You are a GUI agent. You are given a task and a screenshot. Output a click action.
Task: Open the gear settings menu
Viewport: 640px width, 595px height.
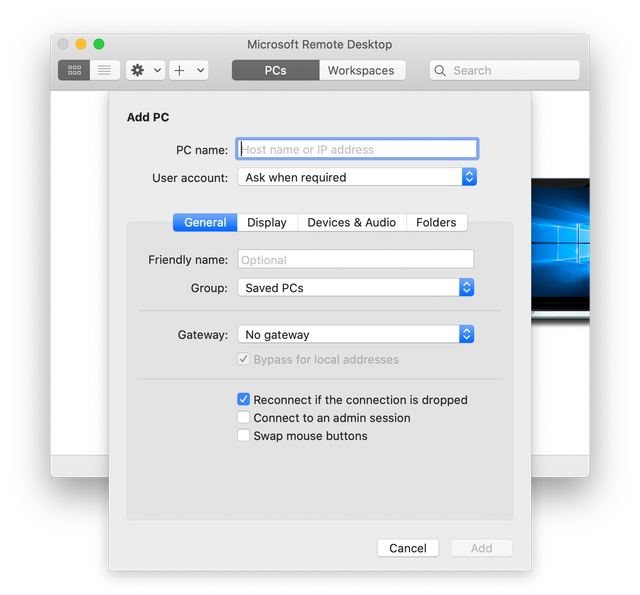[x=139, y=70]
